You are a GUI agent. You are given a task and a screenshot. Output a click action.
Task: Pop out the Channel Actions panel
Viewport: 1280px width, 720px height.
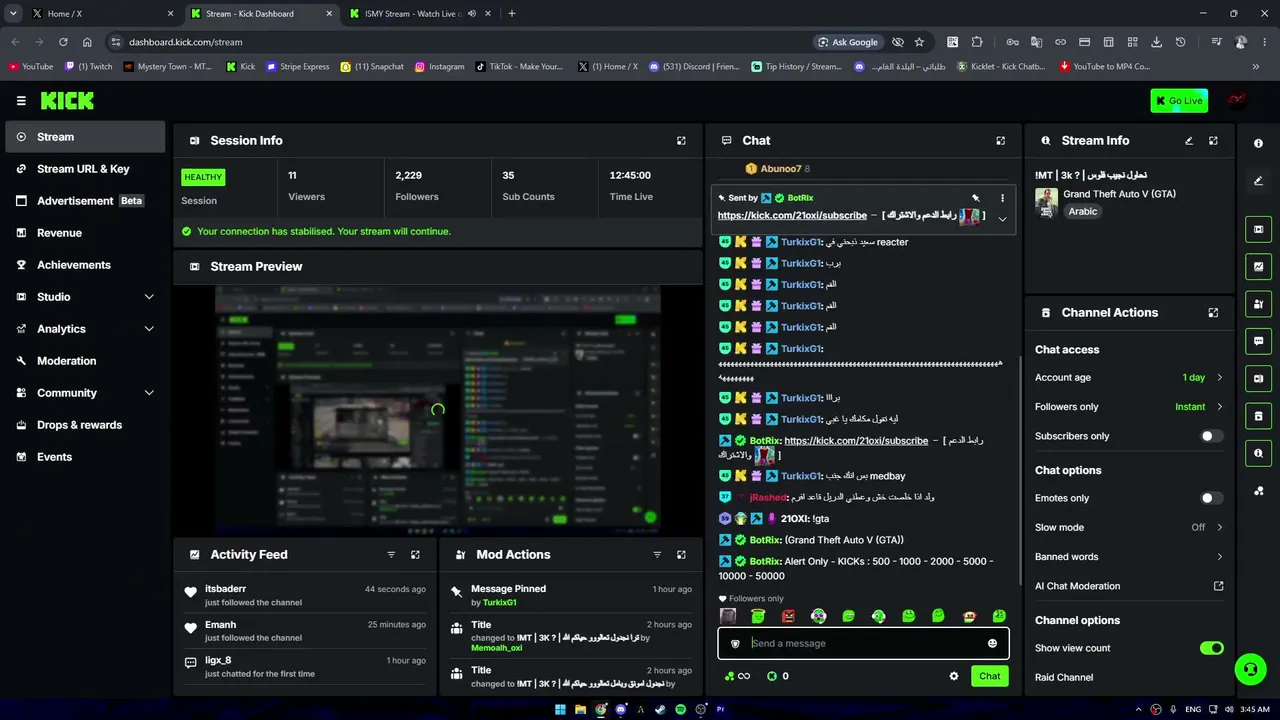coord(1213,313)
